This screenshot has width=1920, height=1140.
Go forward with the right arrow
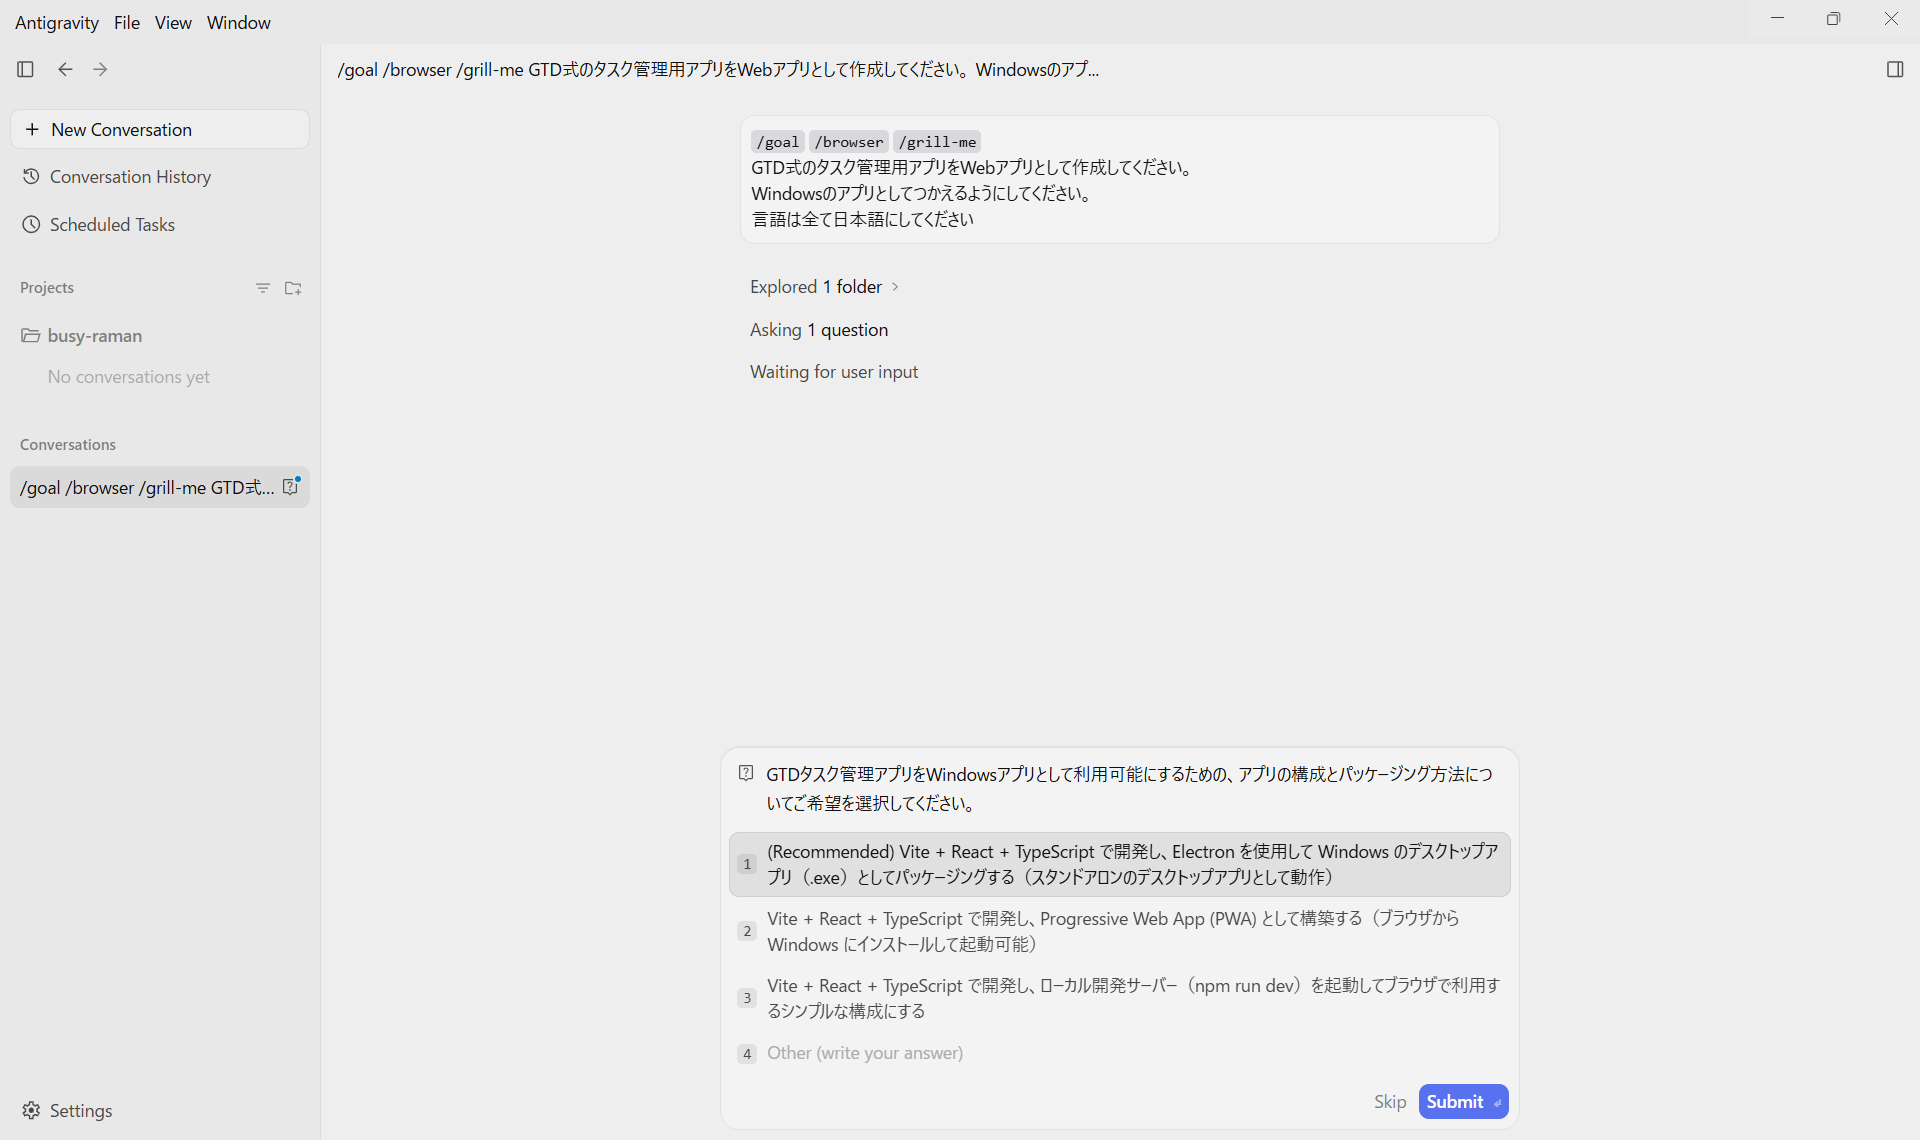click(x=100, y=69)
